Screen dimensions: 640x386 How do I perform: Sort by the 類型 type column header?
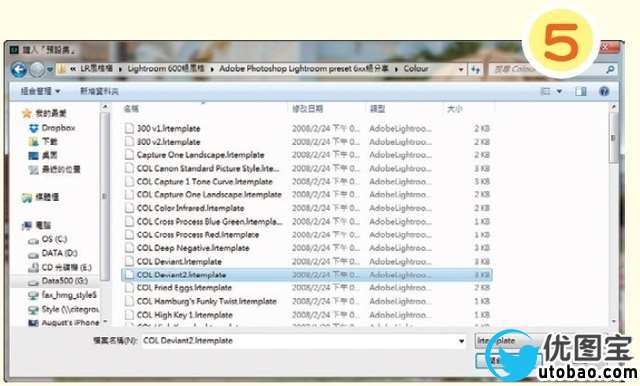(377, 109)
